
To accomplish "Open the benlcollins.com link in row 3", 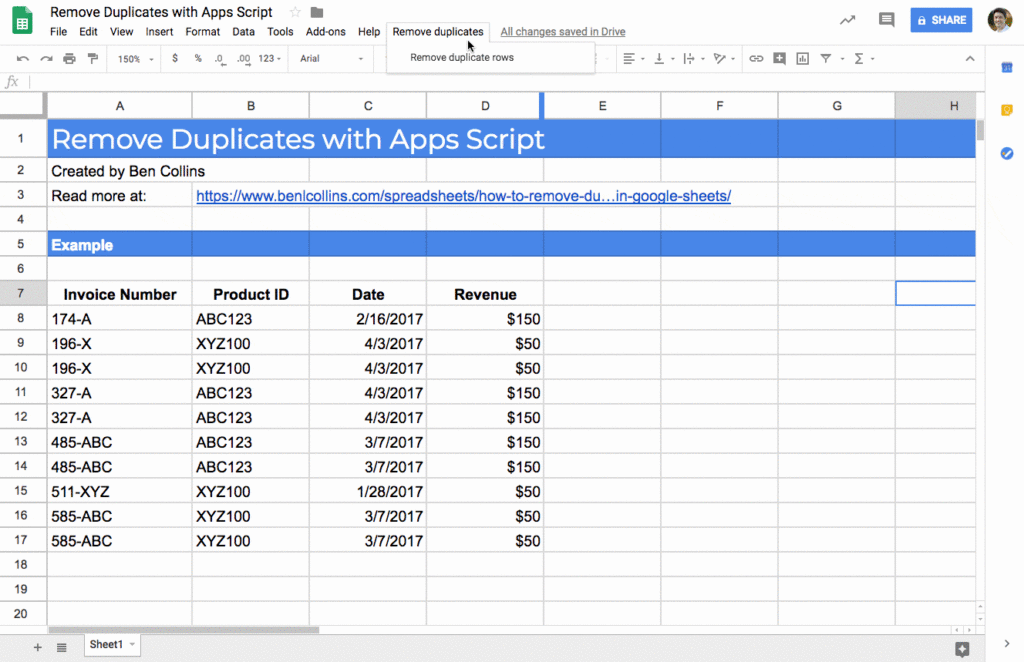I will tap(463, 196).
